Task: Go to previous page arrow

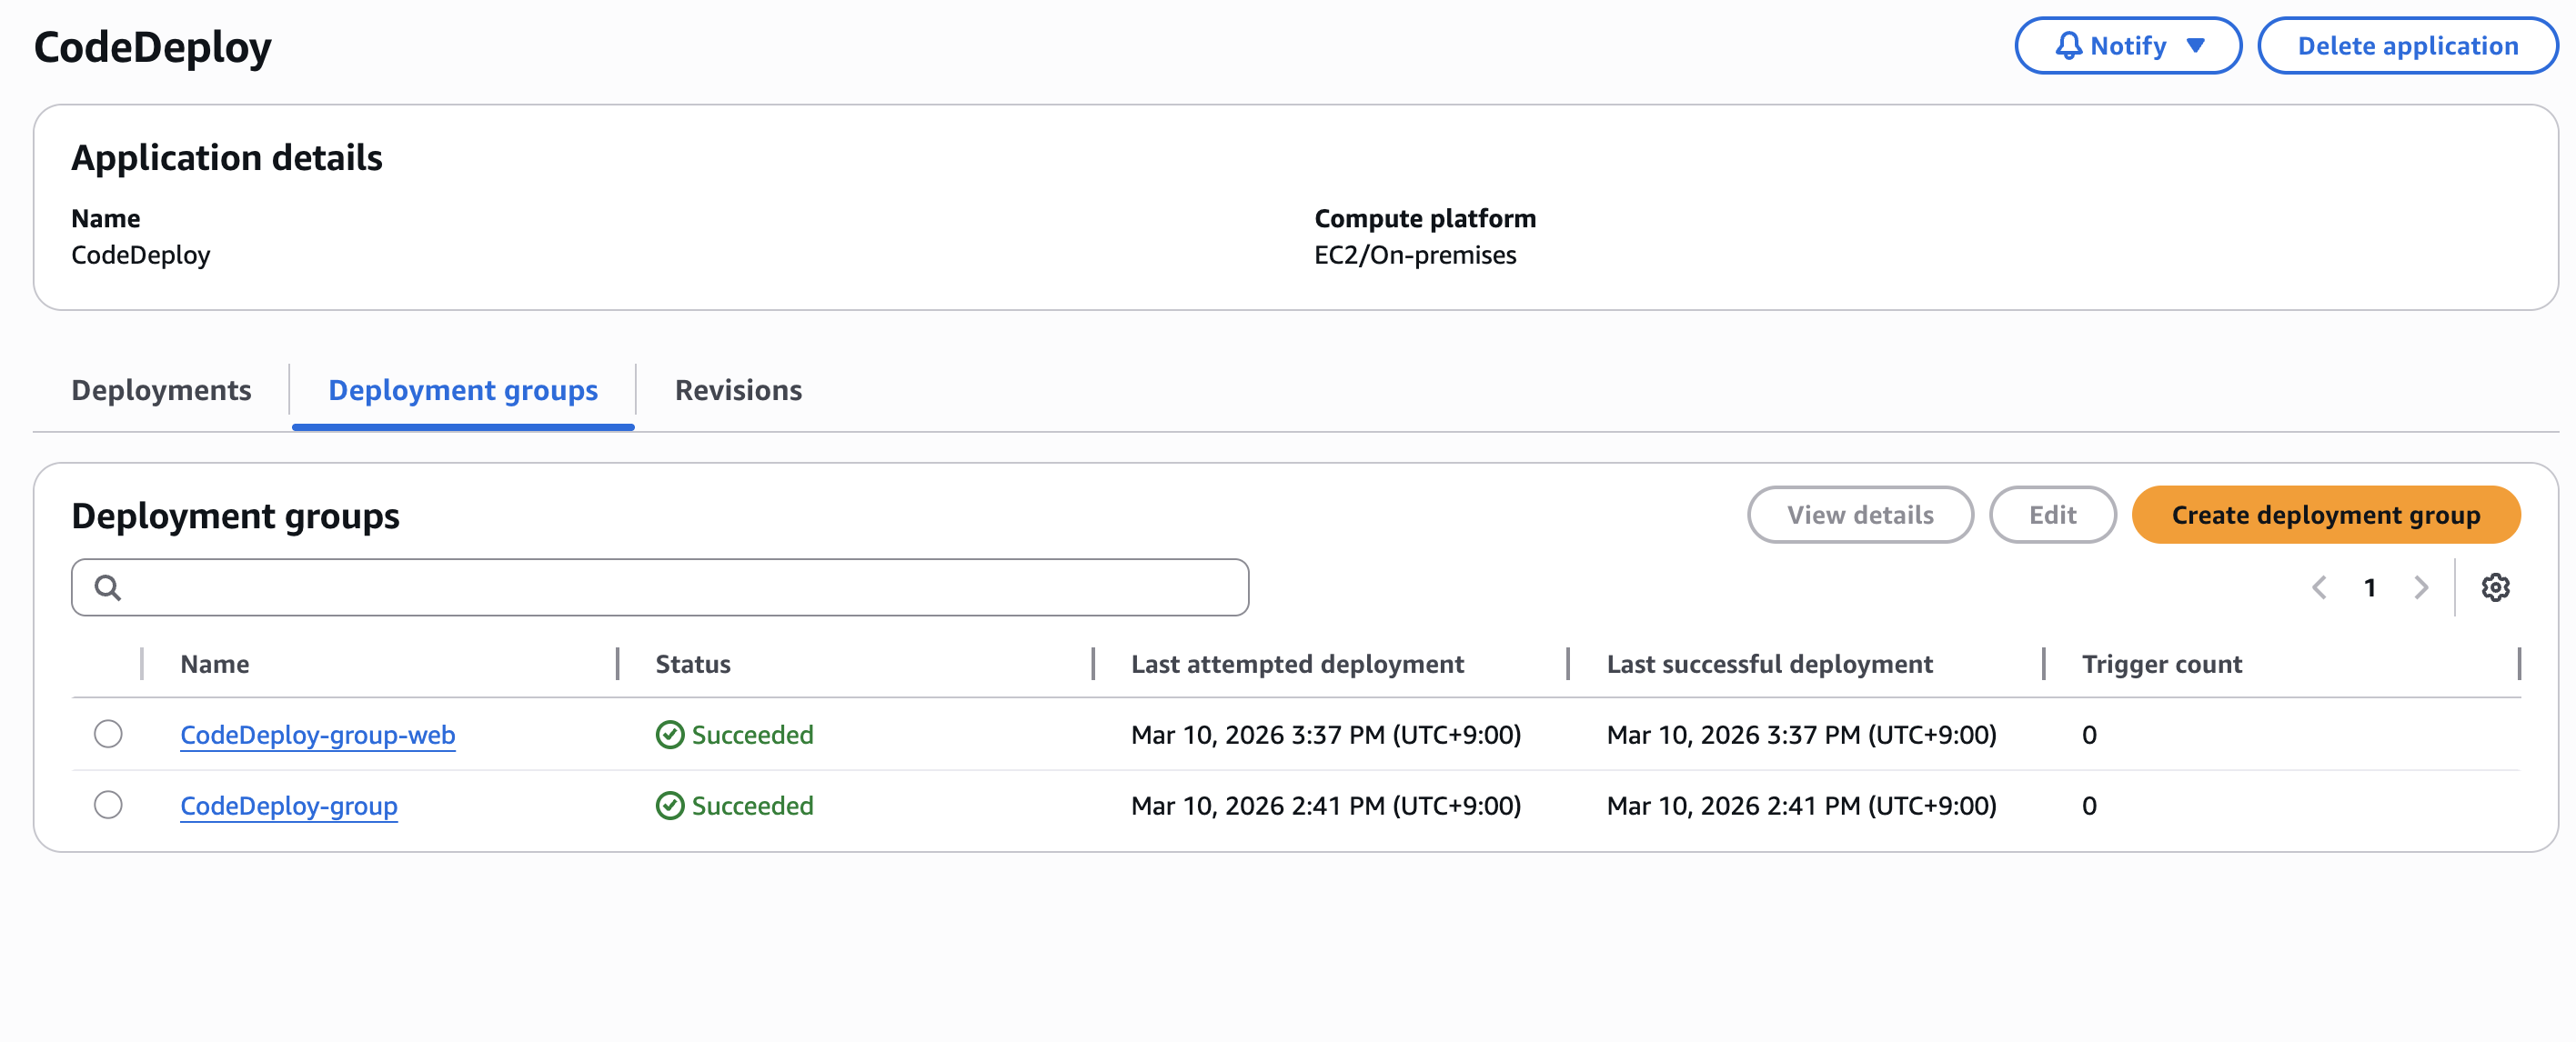Action: (2319, 587)
